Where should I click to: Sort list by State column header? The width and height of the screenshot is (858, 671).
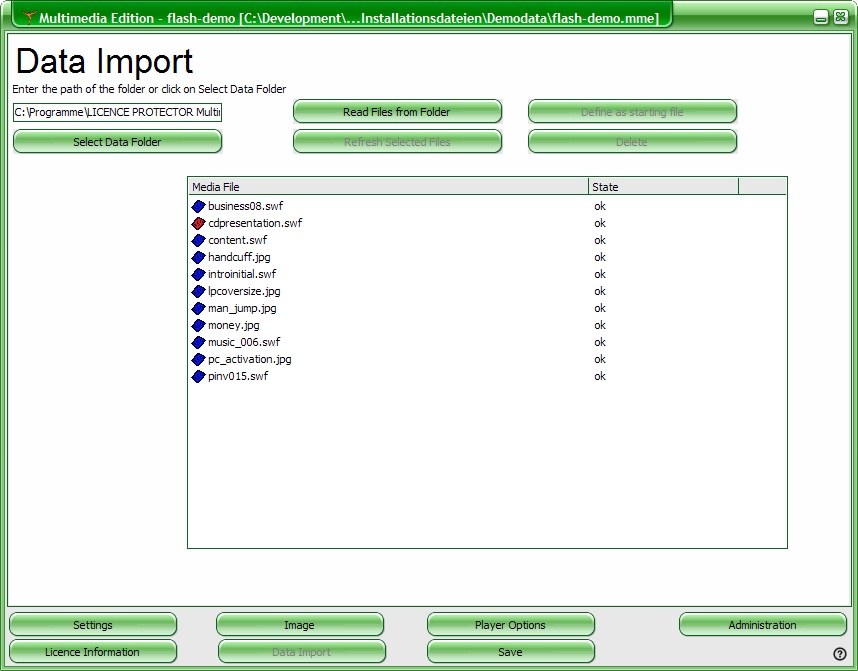[662, 187]
